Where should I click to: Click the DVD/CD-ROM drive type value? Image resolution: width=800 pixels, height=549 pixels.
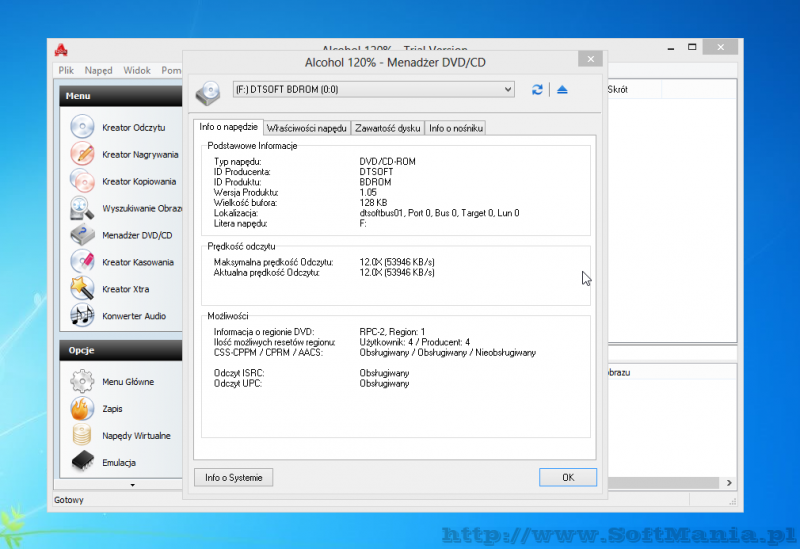pos(387,162)
